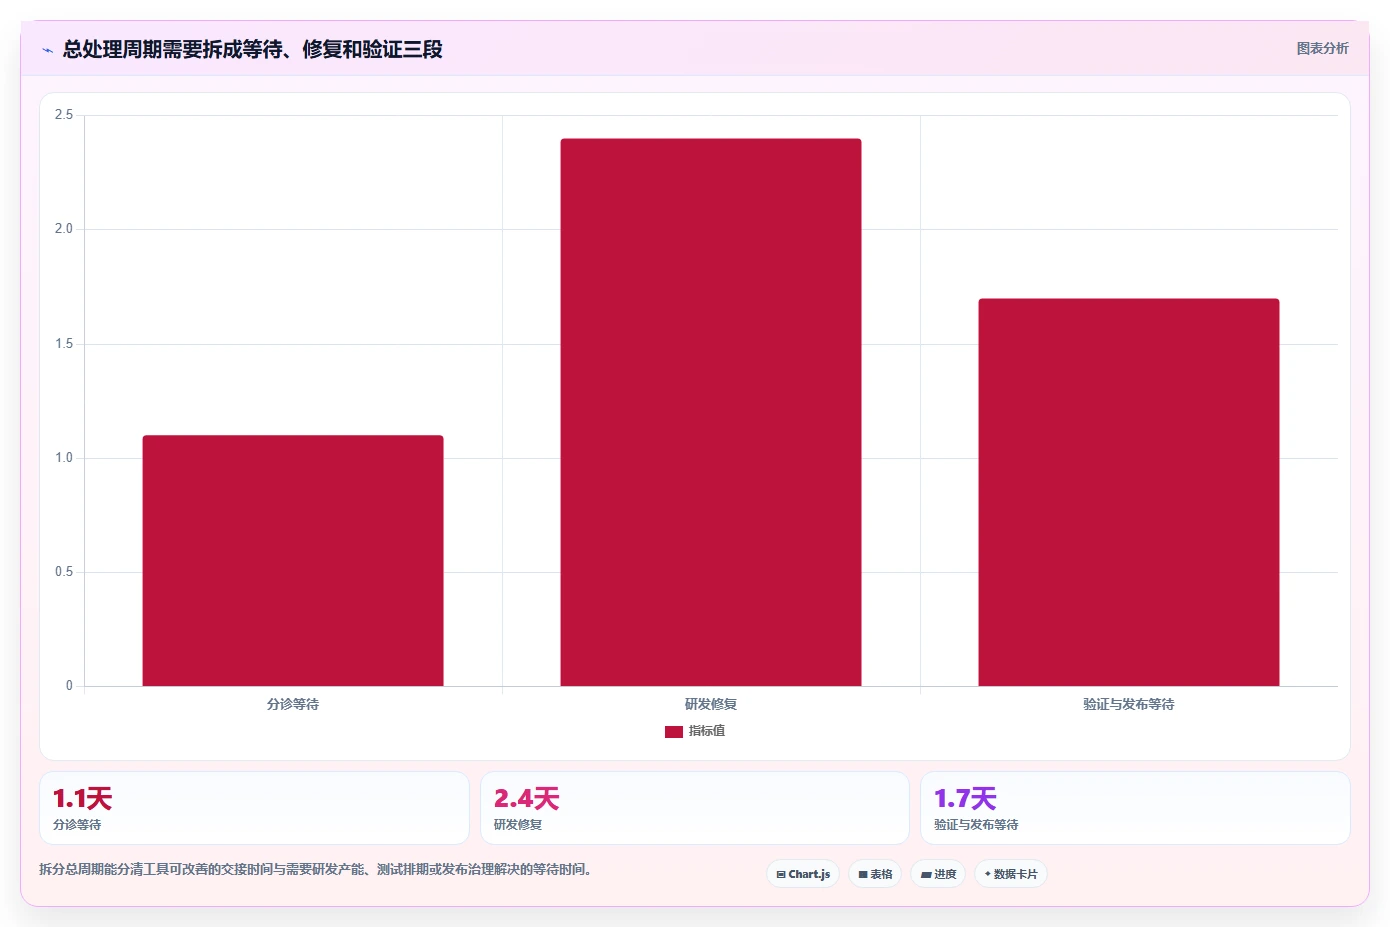Viewport: 1390px width, 927px height.
Task: Toggle the 指标值 legend color swatch
Action: click(674, 732)
